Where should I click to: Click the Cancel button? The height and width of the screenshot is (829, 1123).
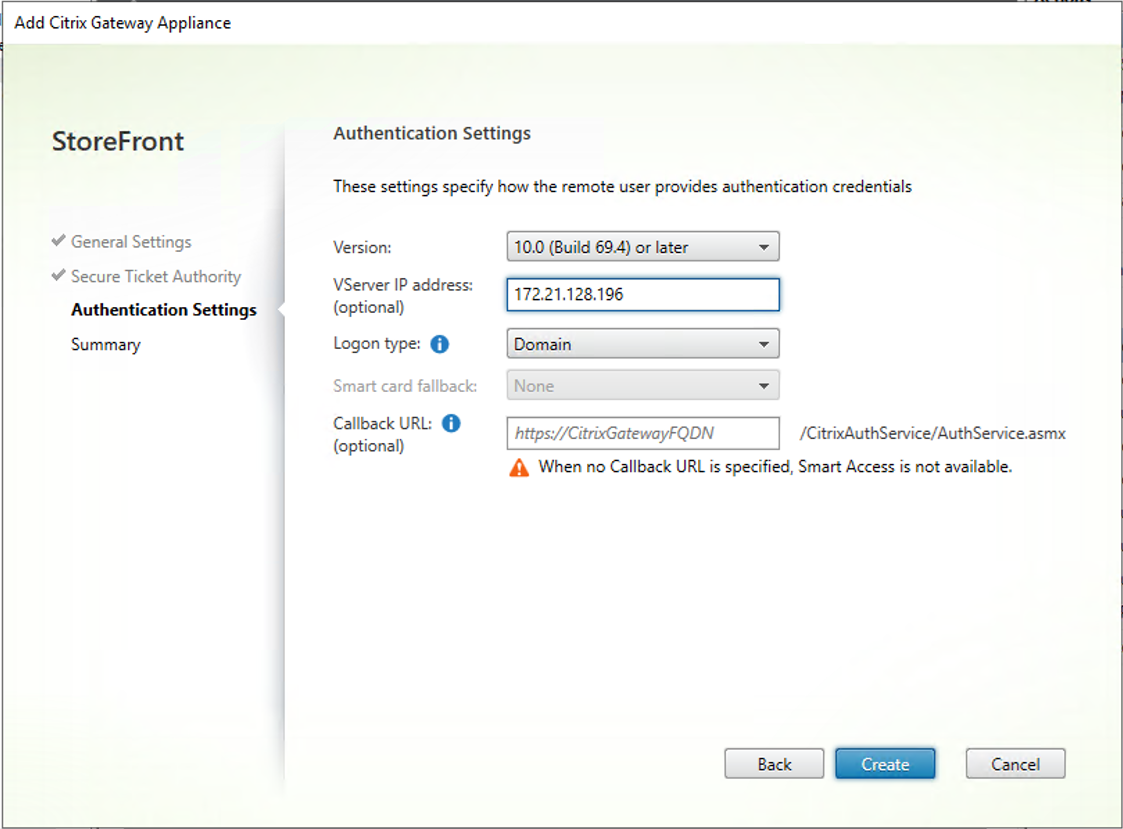click(1016, 764)
